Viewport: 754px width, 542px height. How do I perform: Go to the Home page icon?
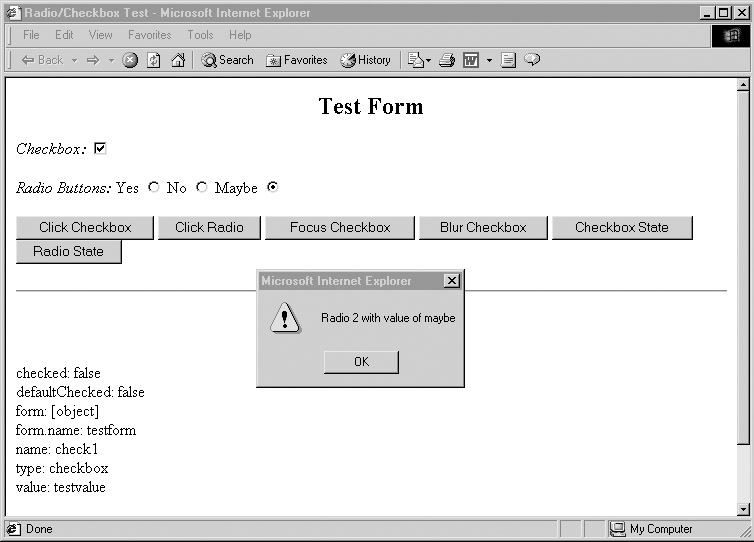[178, 60]
